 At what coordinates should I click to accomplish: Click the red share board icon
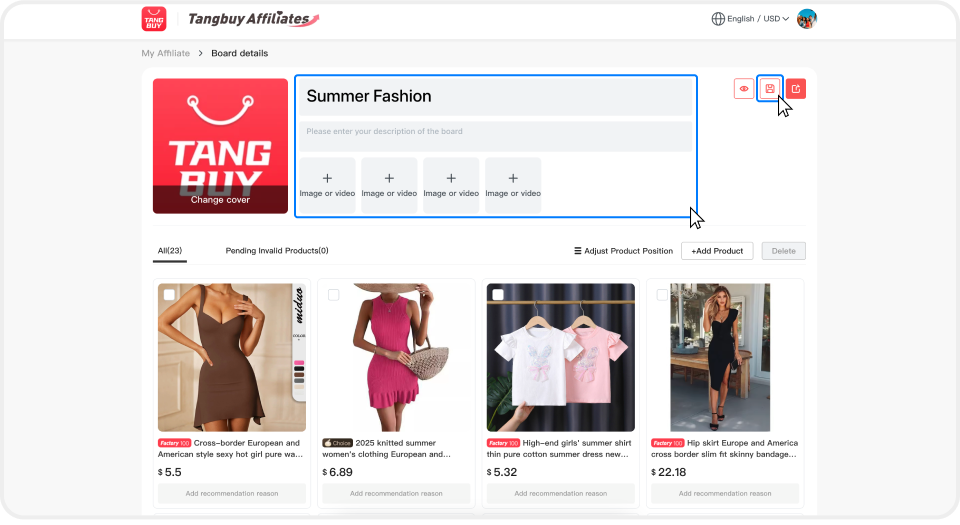(x=796, y=89)
